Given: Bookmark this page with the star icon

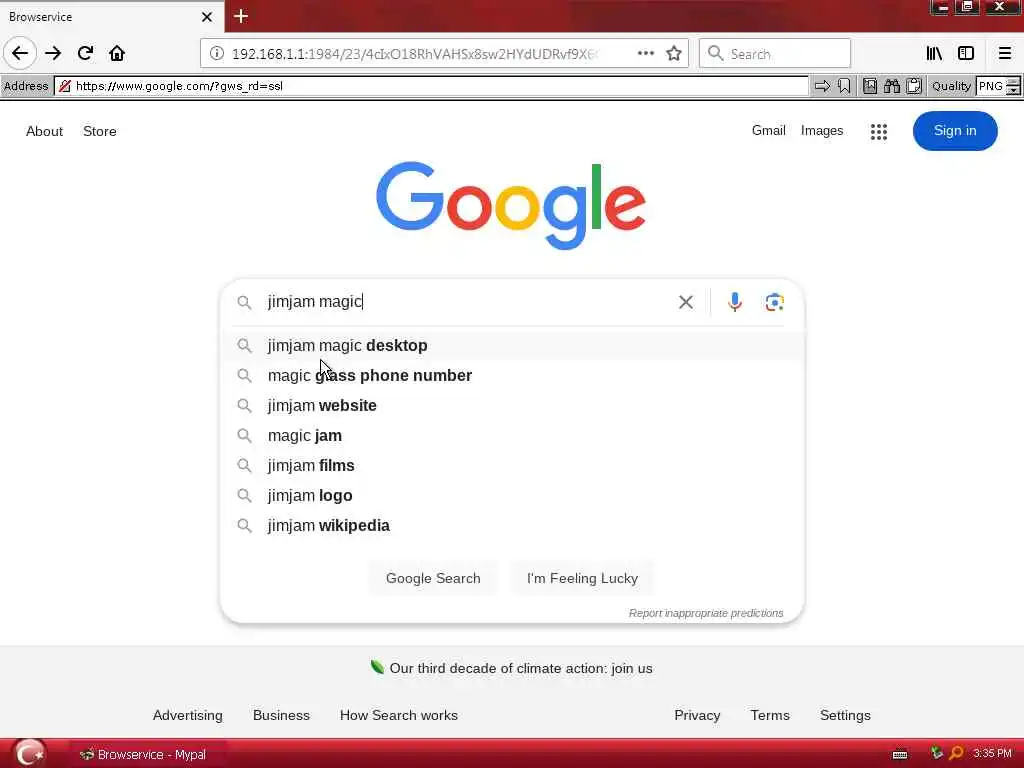Looking at the screenshot, I should (x=674, y=54).
